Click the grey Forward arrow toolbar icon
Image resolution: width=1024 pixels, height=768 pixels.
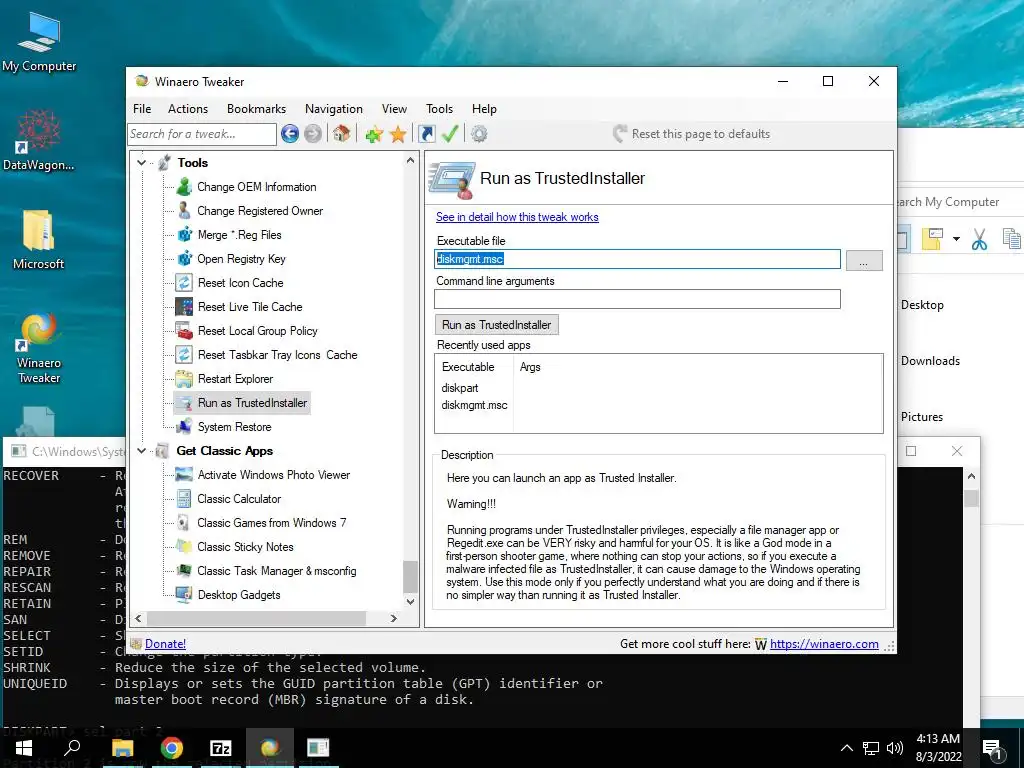point(313,134)
